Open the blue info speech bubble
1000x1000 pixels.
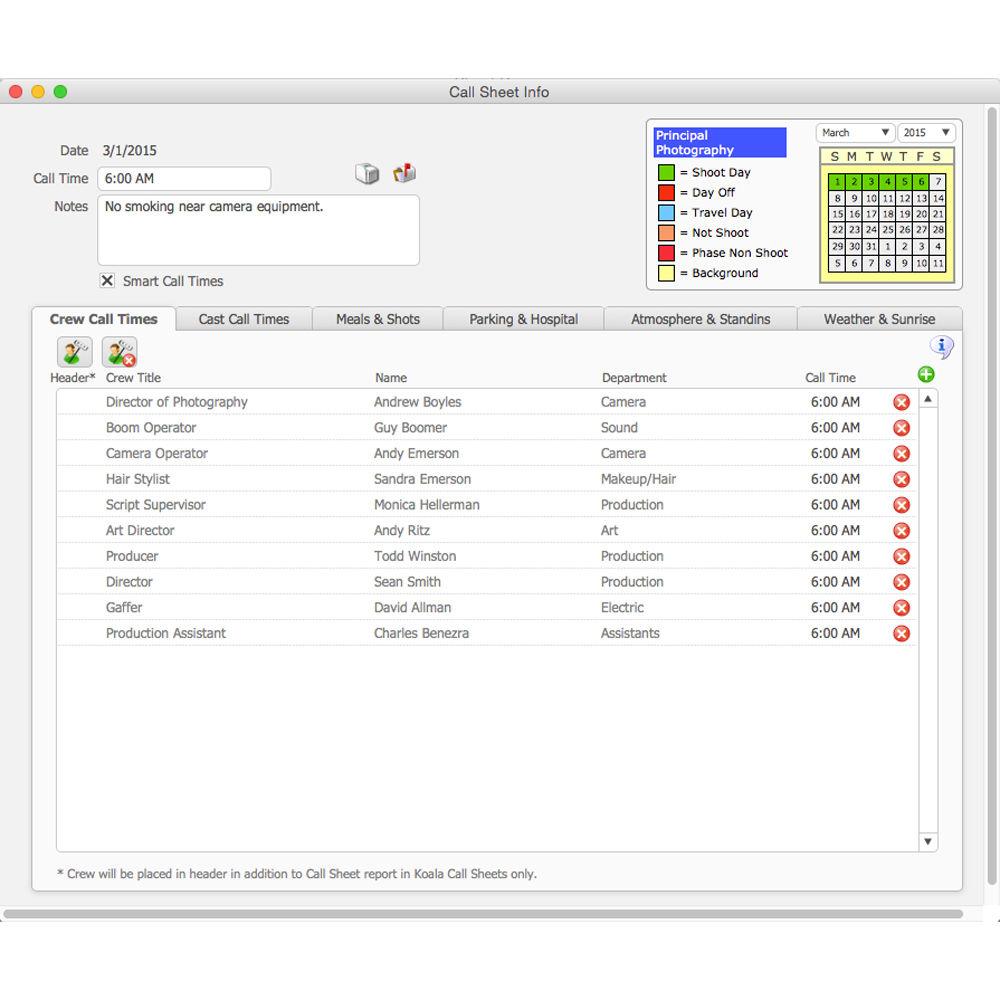pyautogui.click(x=941, y=347)
